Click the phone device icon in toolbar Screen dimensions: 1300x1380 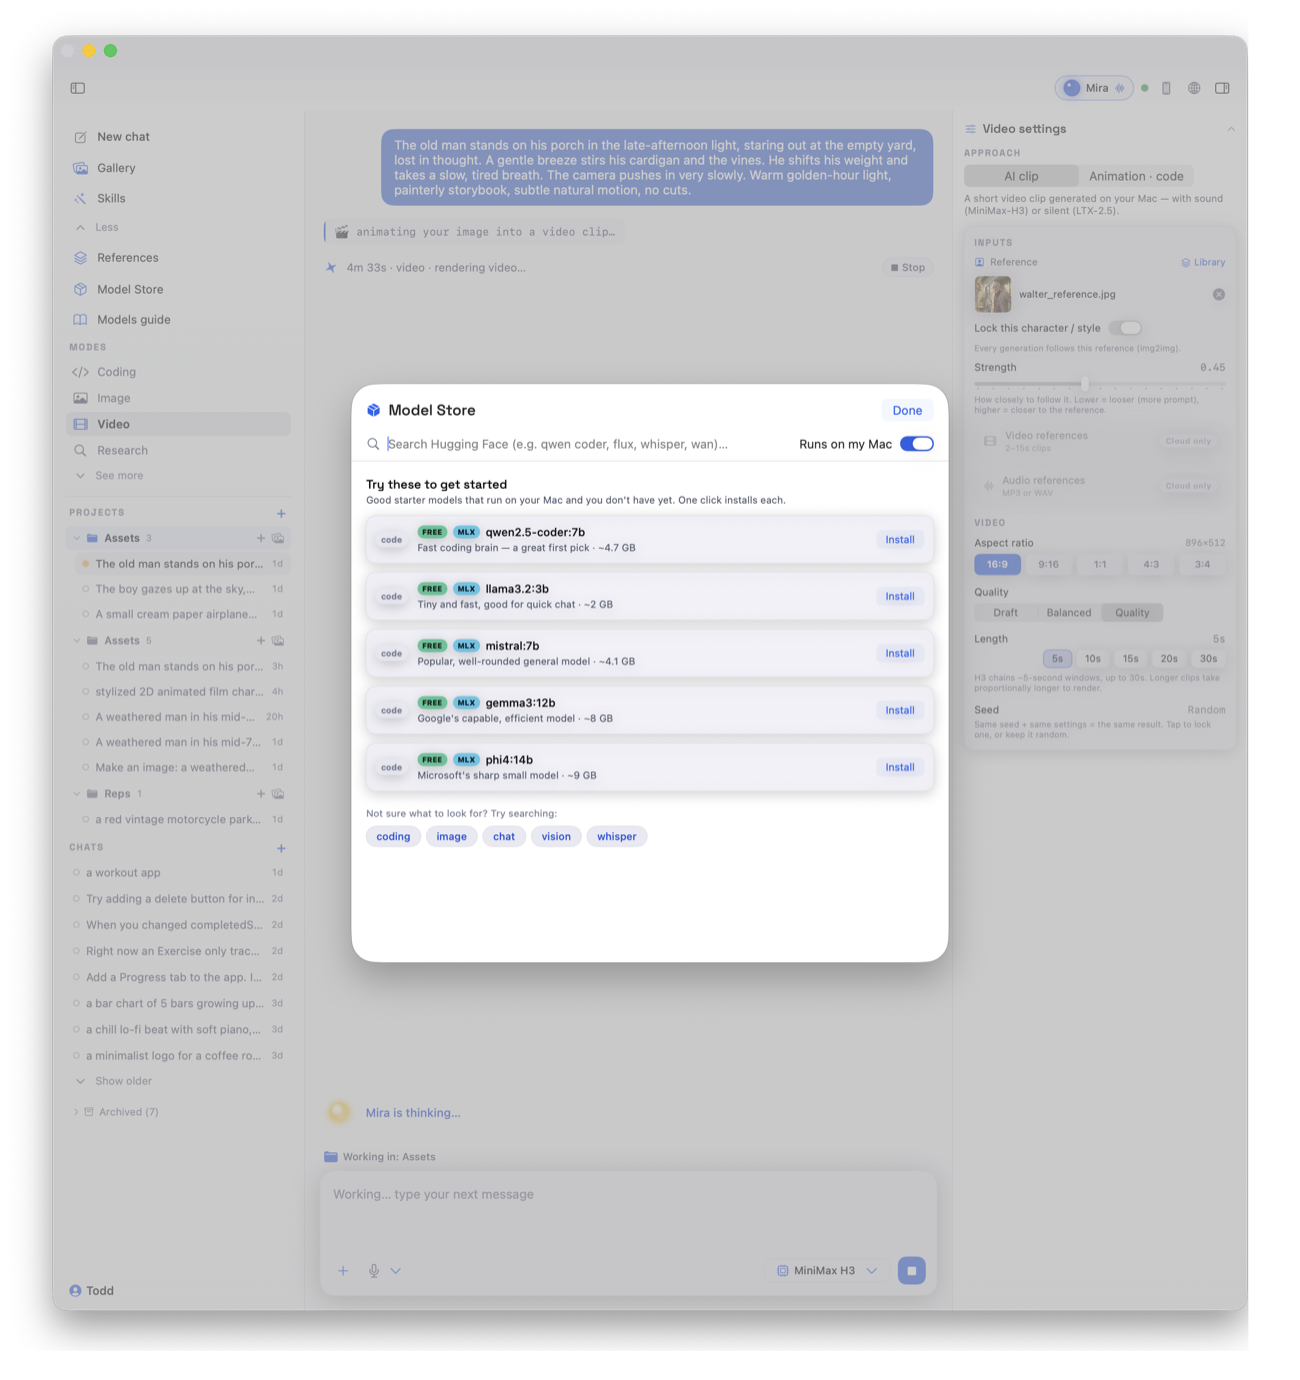1166,88
